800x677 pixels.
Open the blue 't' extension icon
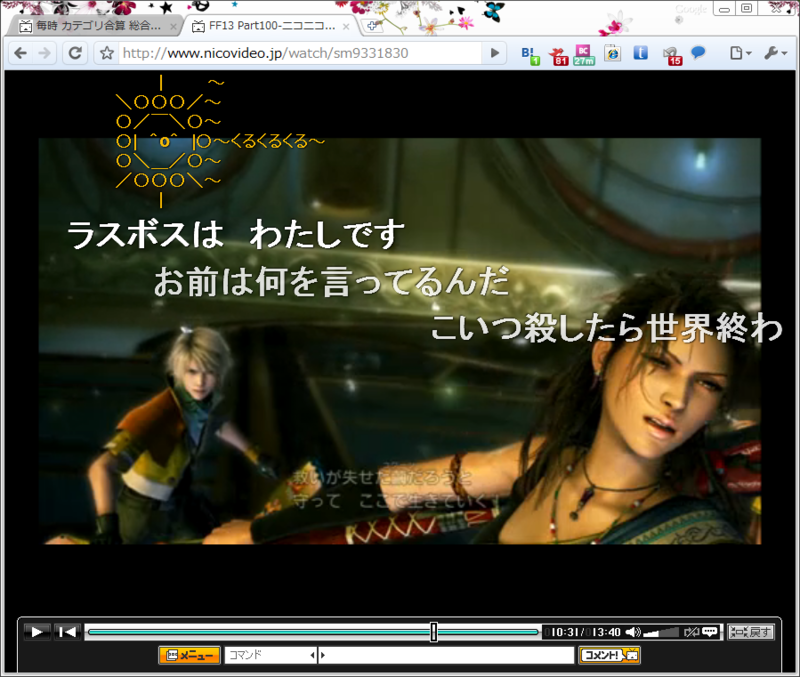640,53
